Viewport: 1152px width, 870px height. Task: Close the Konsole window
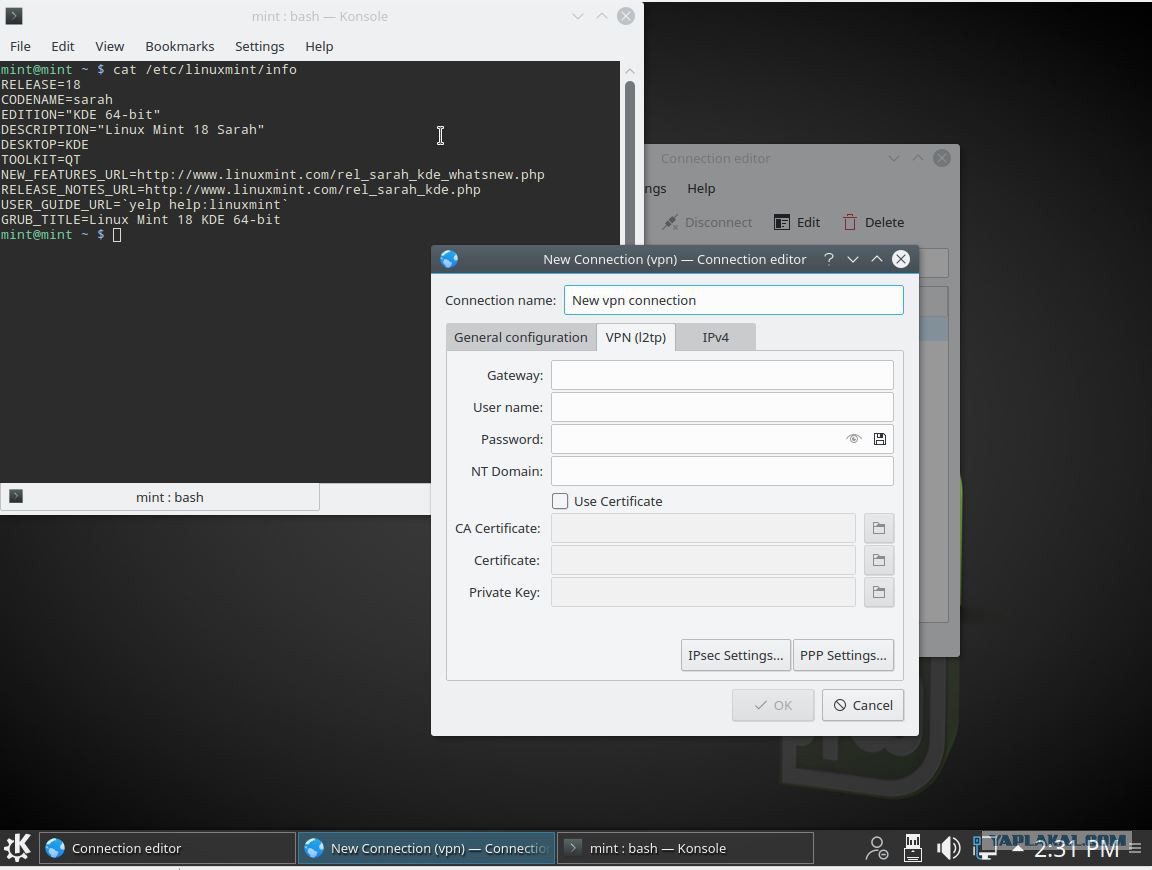pos(626,16)
